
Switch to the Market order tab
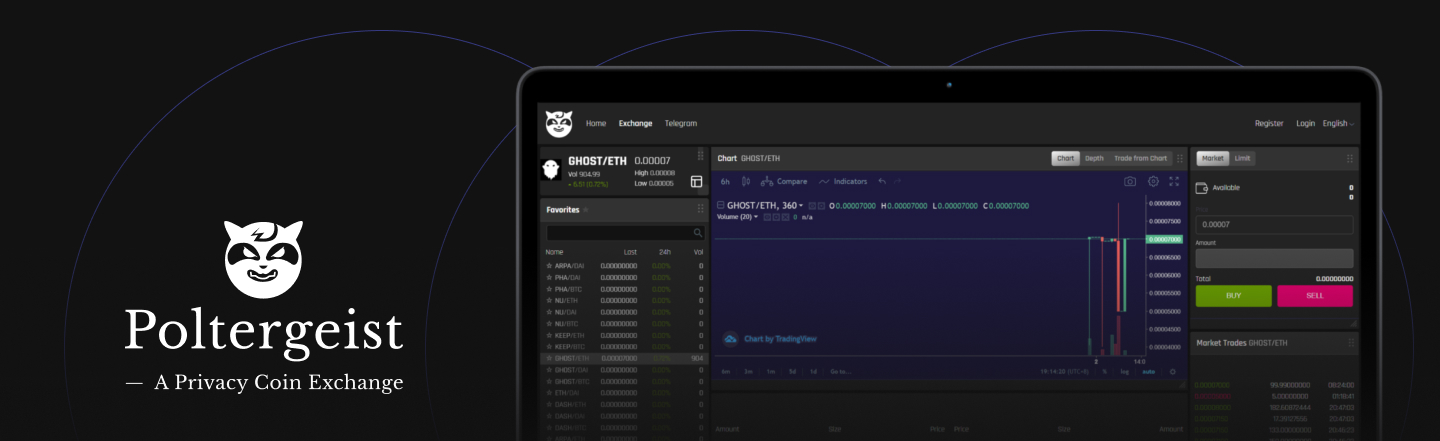[1213, 158]
